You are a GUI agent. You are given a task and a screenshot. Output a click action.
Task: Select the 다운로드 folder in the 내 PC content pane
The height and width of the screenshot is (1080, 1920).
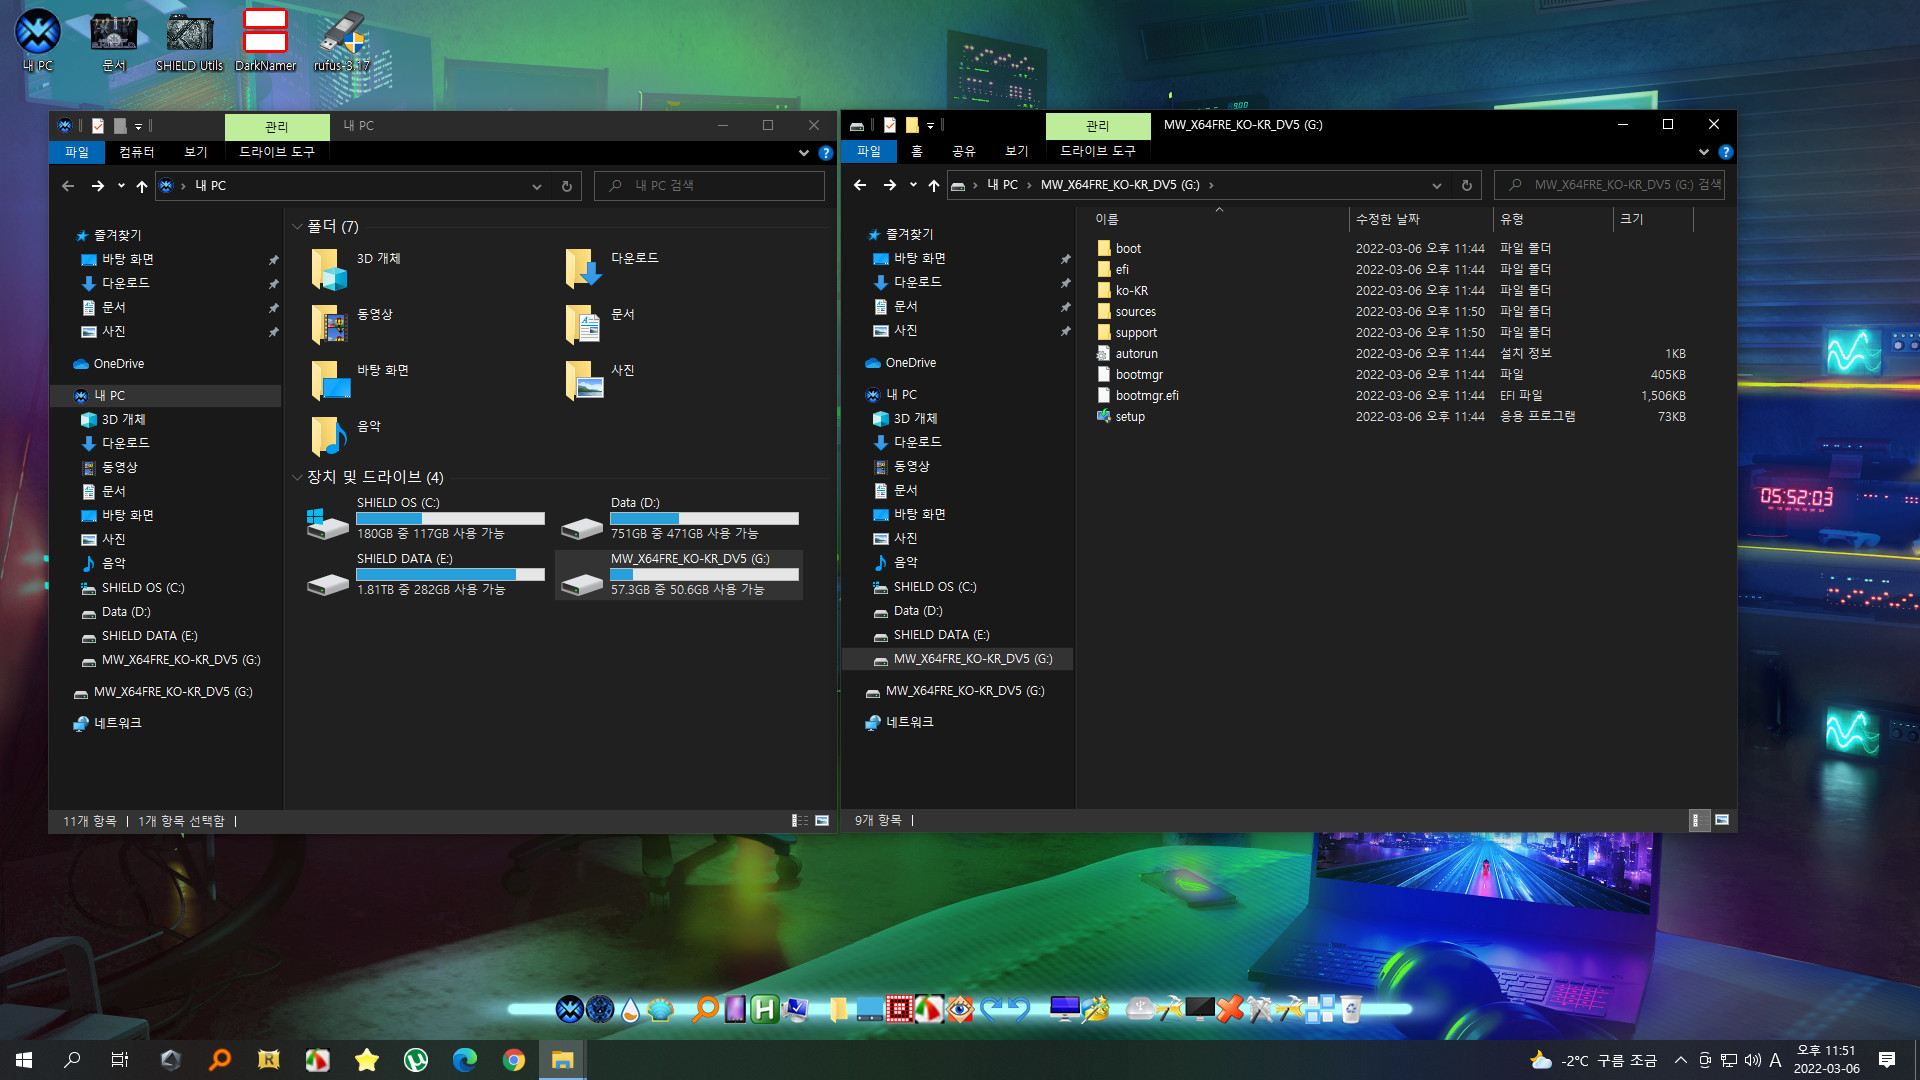click(x=612, y=269)
